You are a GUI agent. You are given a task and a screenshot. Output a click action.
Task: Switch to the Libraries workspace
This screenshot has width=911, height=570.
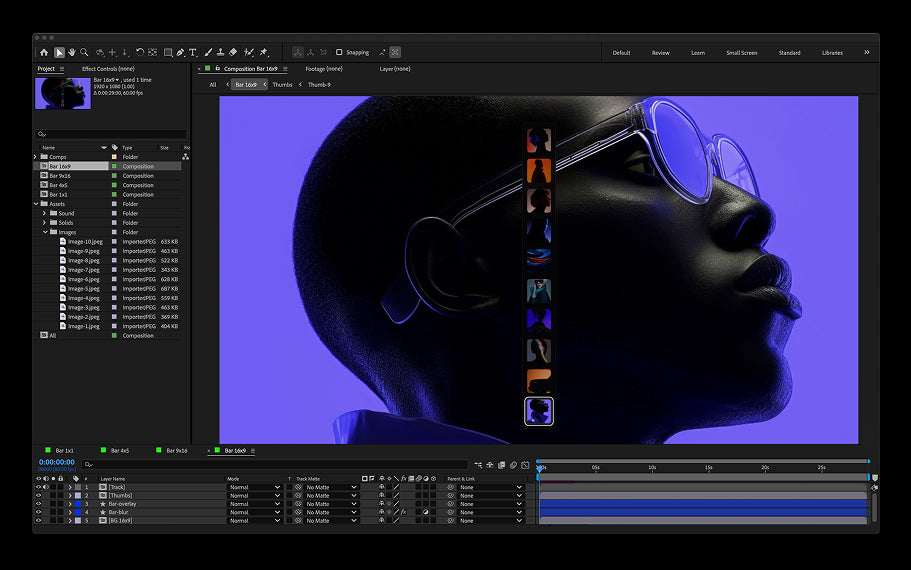pyautogui.click(x=832, y=53)
